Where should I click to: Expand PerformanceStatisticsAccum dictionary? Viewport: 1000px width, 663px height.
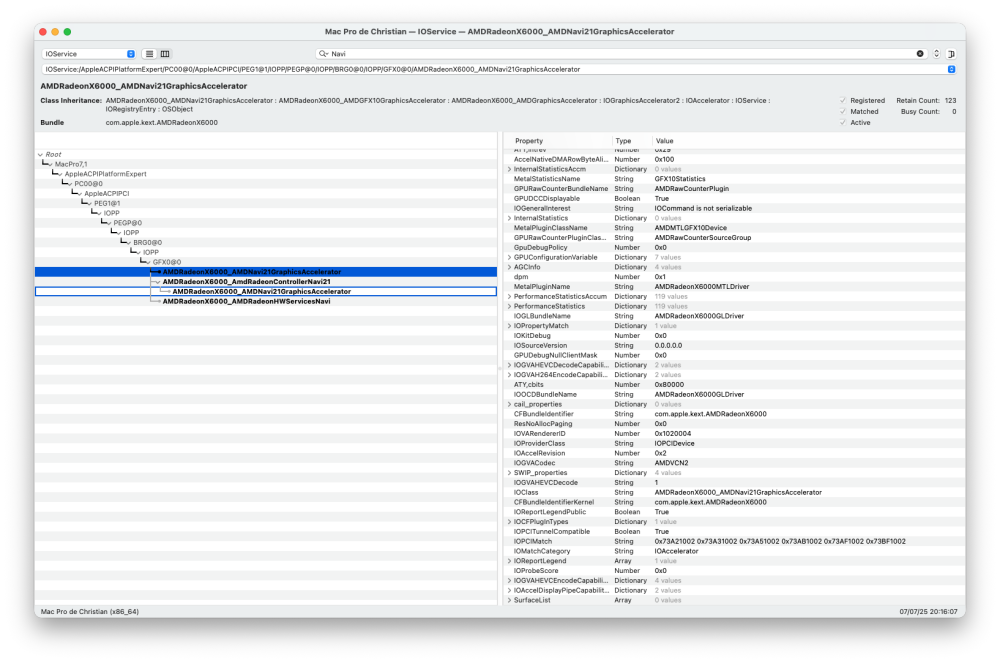click(509, 296)
